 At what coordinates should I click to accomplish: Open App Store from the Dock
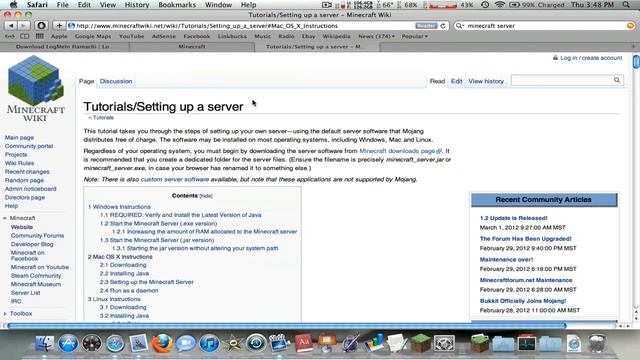point(68,343)
